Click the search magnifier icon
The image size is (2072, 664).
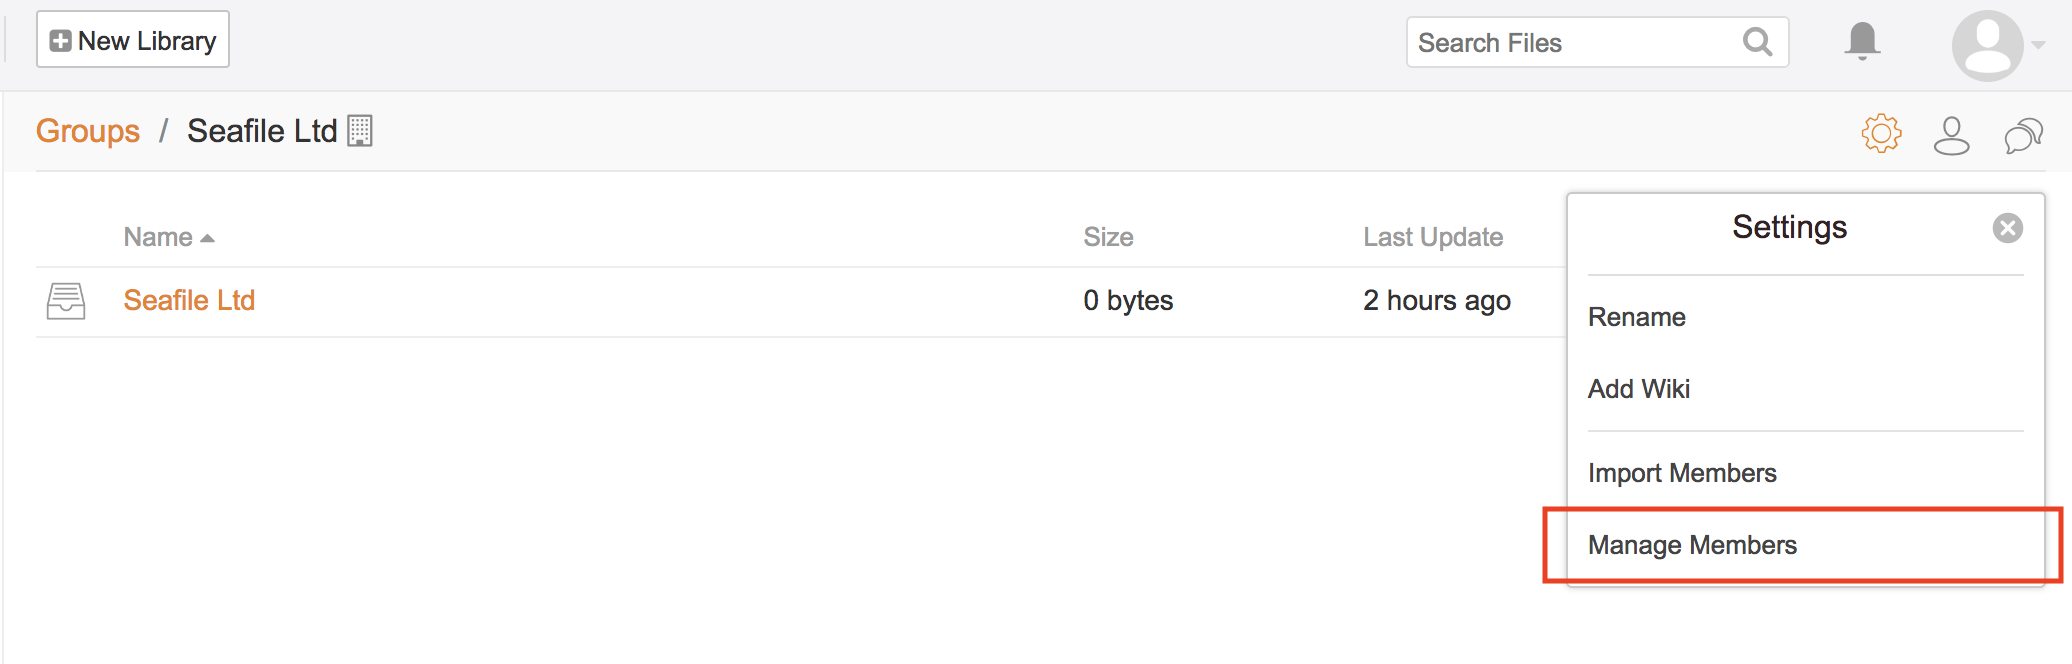pyautogui.click(x=1757, y=42)
